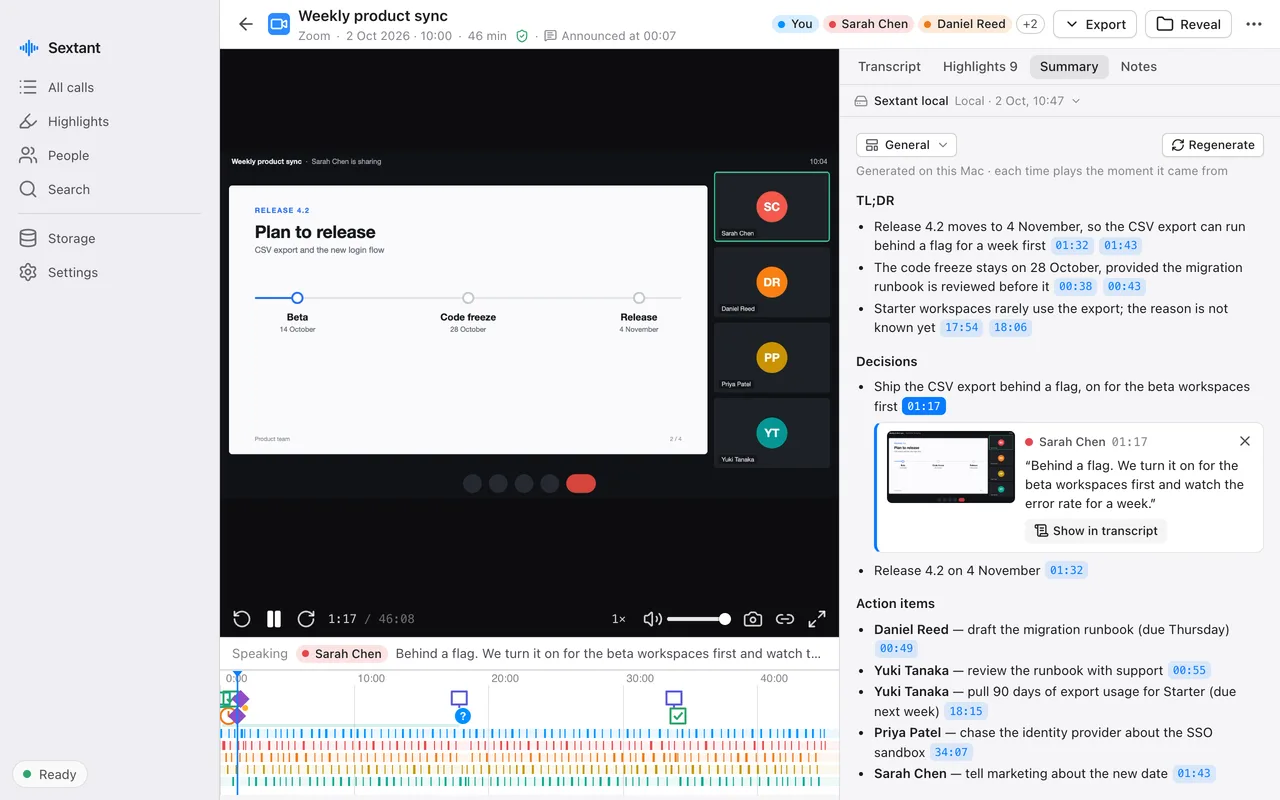
Task: Skip forward with the forward icon
Action: point(306,619)
